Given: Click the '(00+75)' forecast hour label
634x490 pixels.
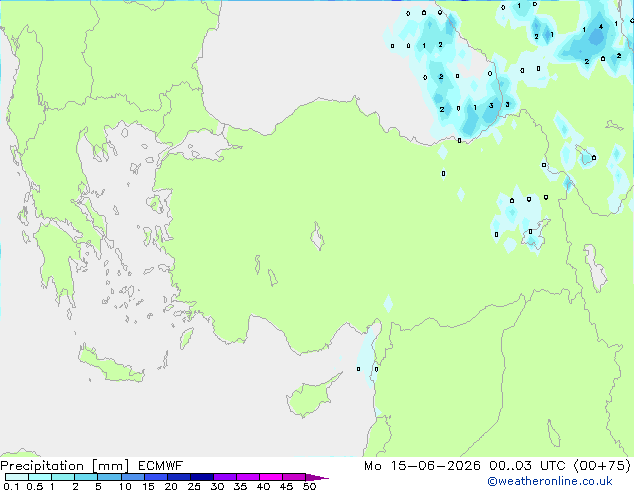Looking at the screenshot, I should (602, 466).
